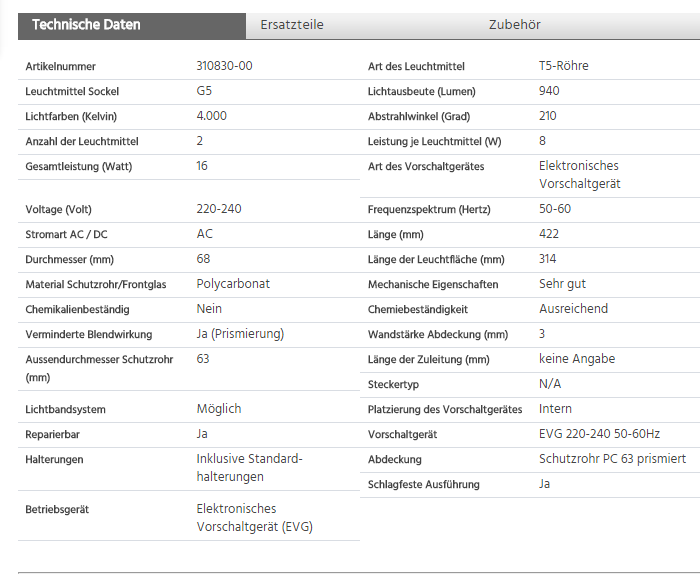Viewport: 700px width, 586px height.
Task: Select Sehr gut value
Action: click(x=562, y=284)
